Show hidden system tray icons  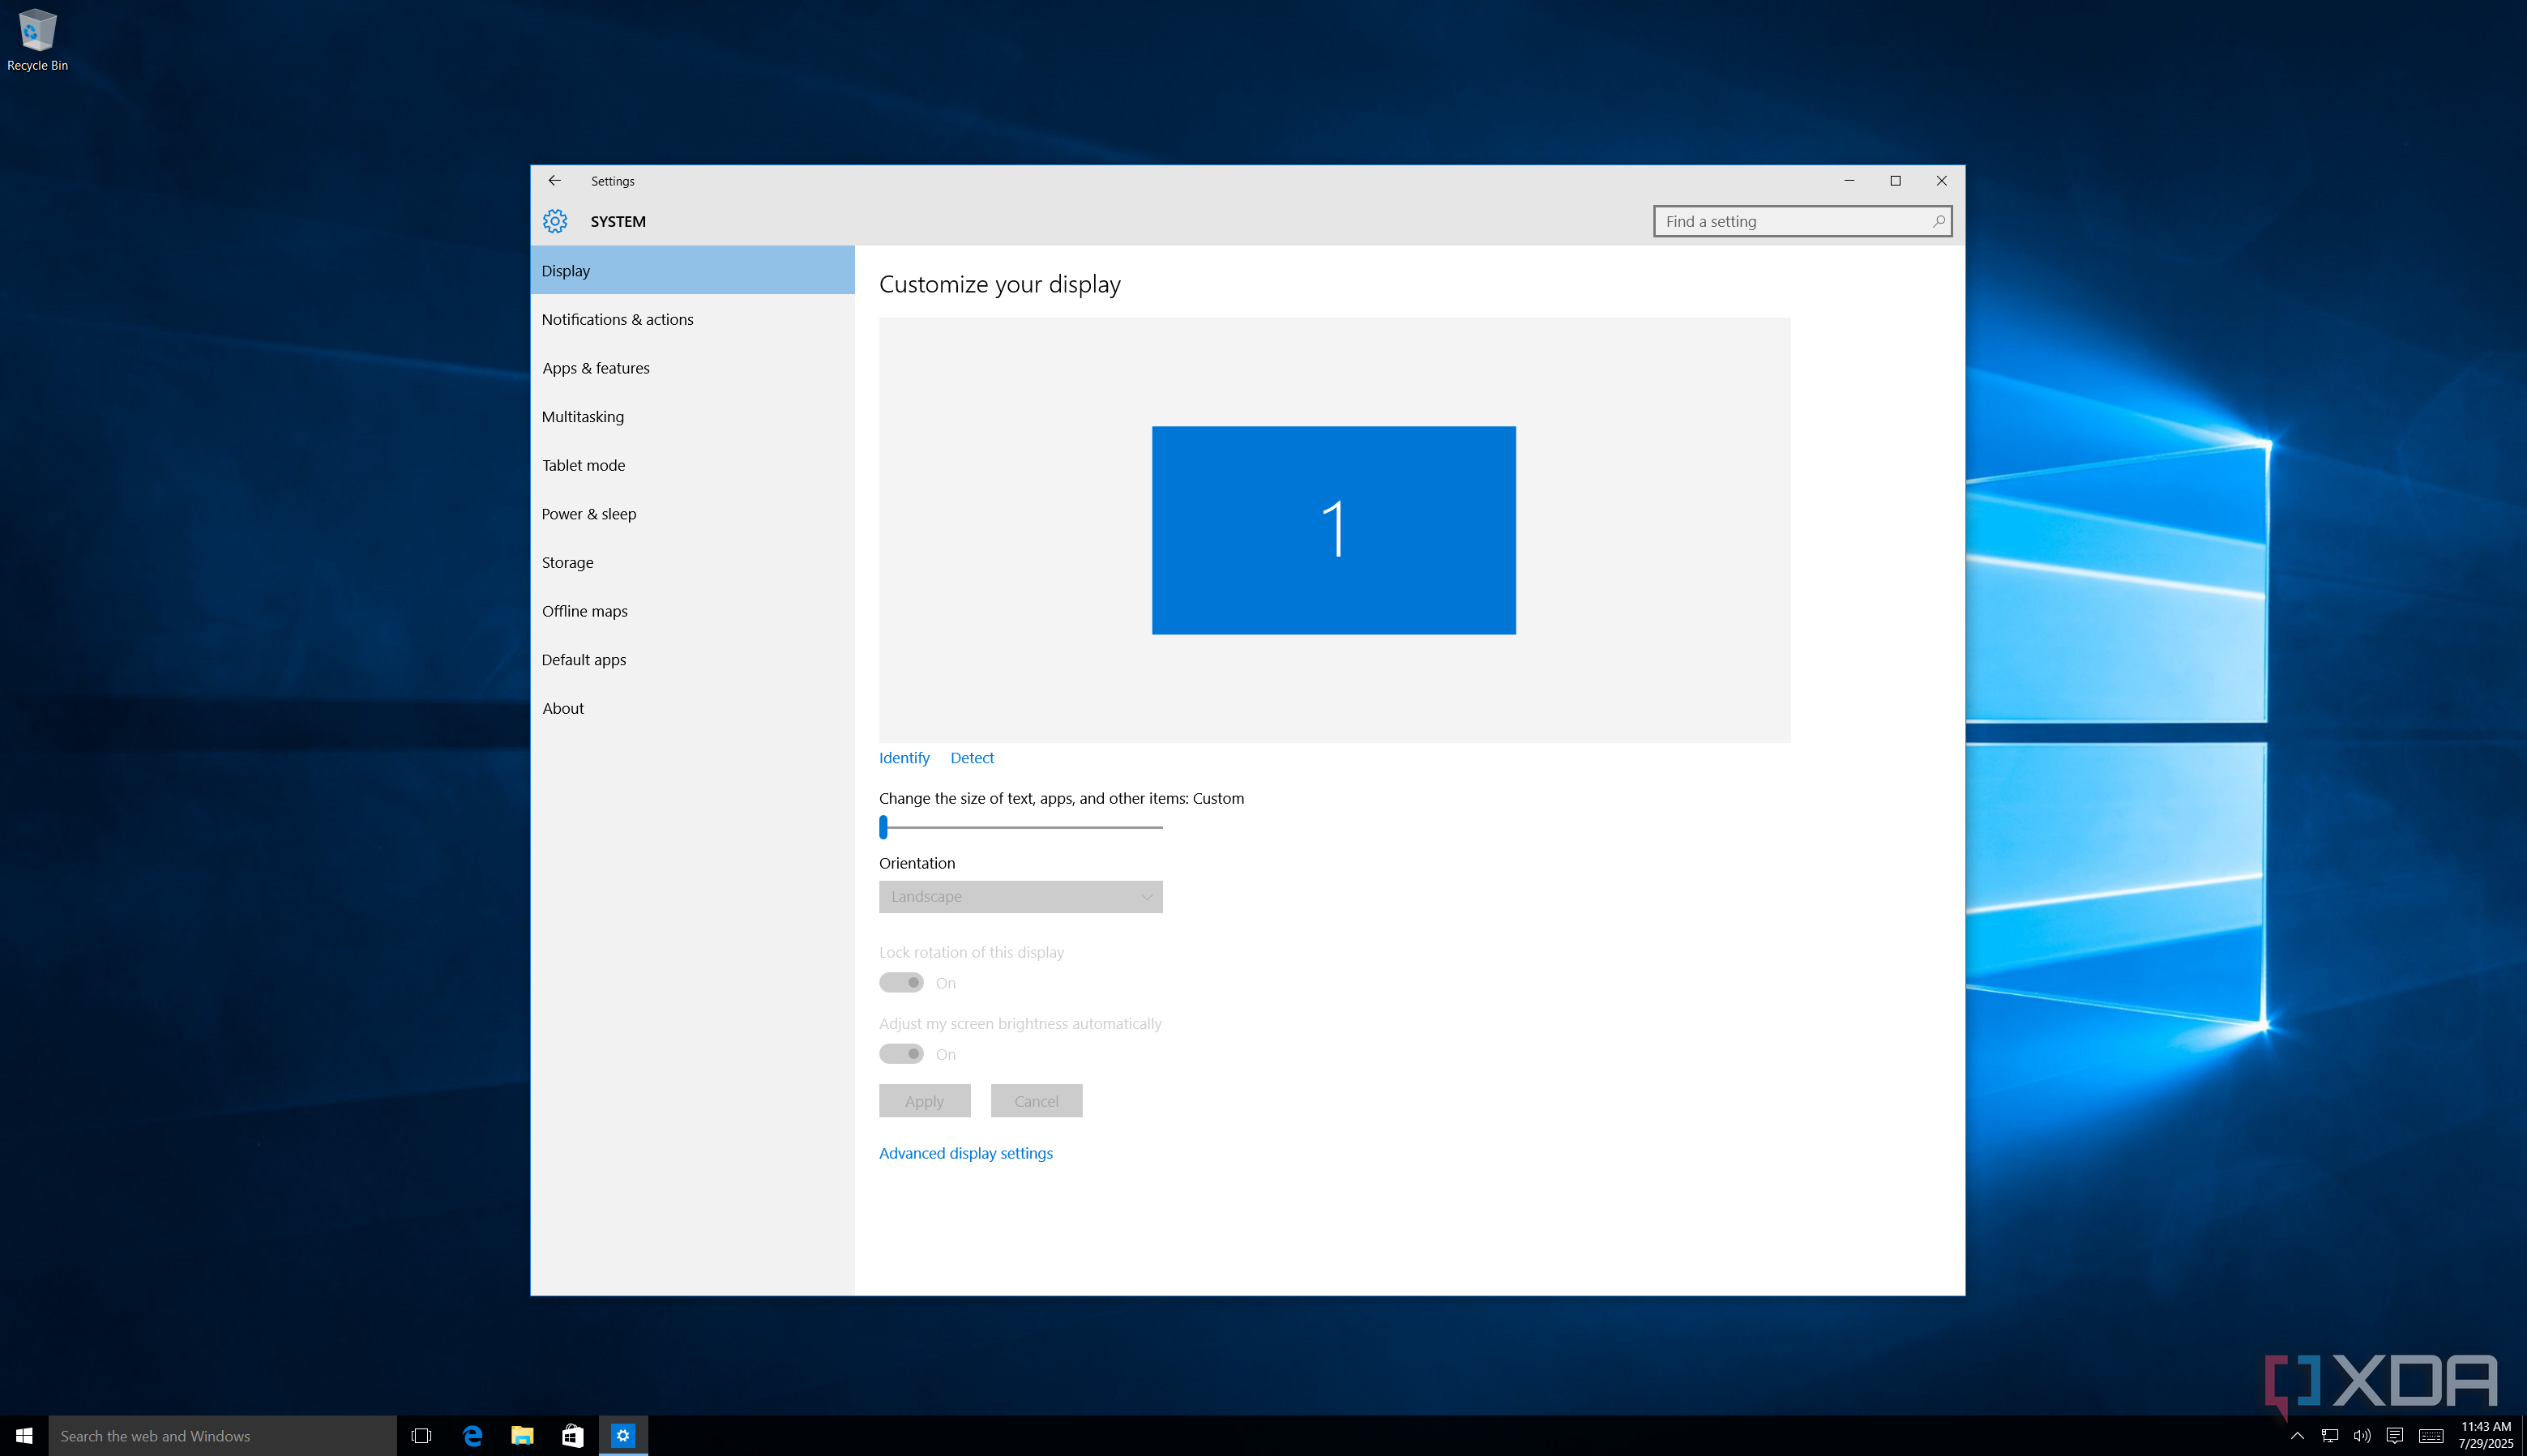point(2297,1436)
